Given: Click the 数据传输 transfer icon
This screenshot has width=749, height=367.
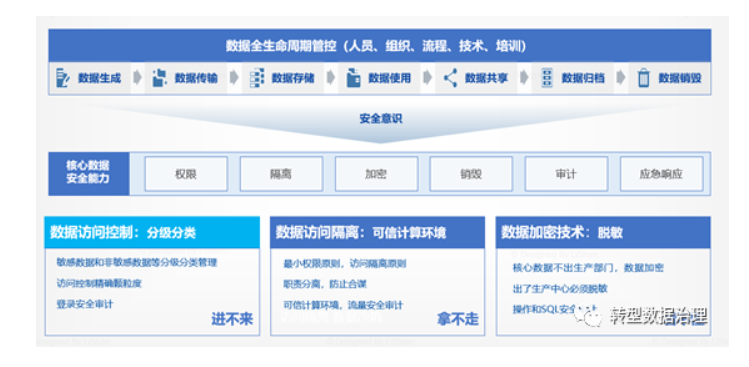Looking at the screenshot, I should pyautogui.click(x=160, y=78).
